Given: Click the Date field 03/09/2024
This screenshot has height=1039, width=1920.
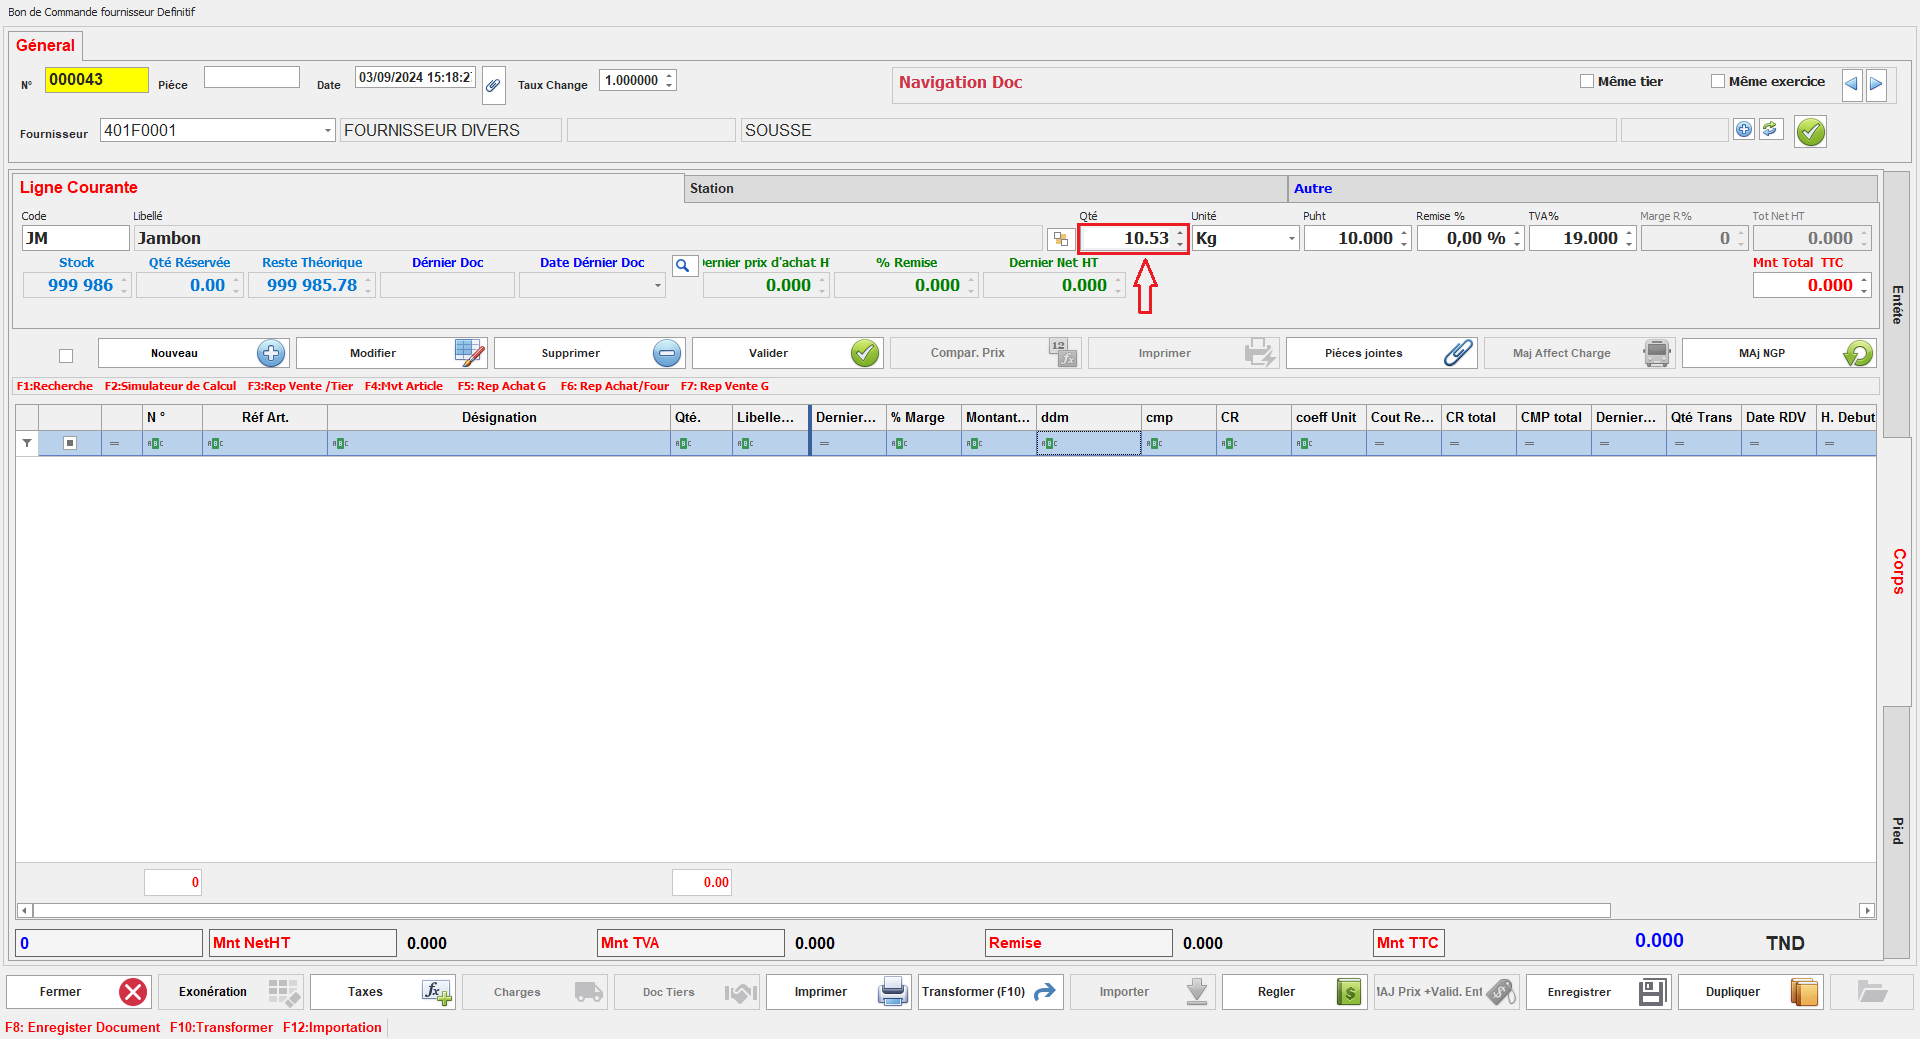Looking at the screenshot, I should pyautogui.click(x=415, y=78).
